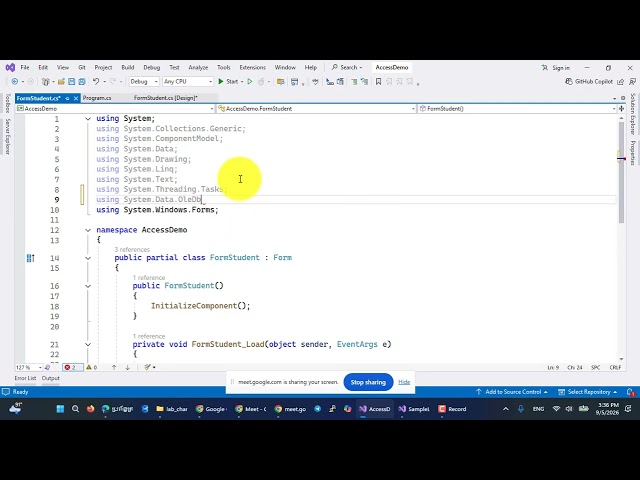
Task: Open Firefox from the taskbar
Action: [x=90, y=409]
